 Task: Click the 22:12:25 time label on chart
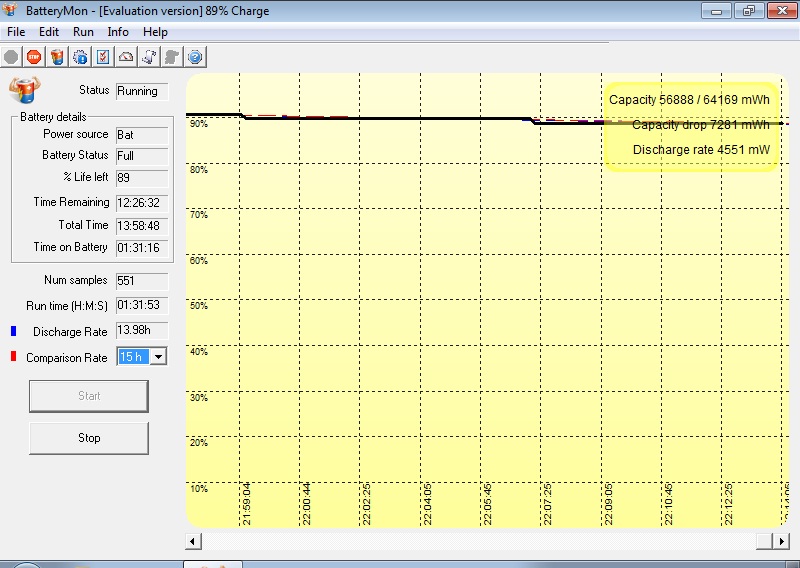coord(729,504)
